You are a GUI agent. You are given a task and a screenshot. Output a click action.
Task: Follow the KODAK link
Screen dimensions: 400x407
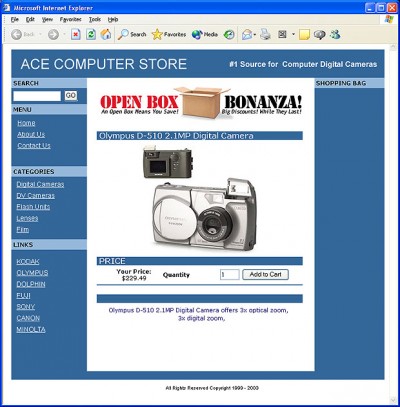tap(28, 262)
